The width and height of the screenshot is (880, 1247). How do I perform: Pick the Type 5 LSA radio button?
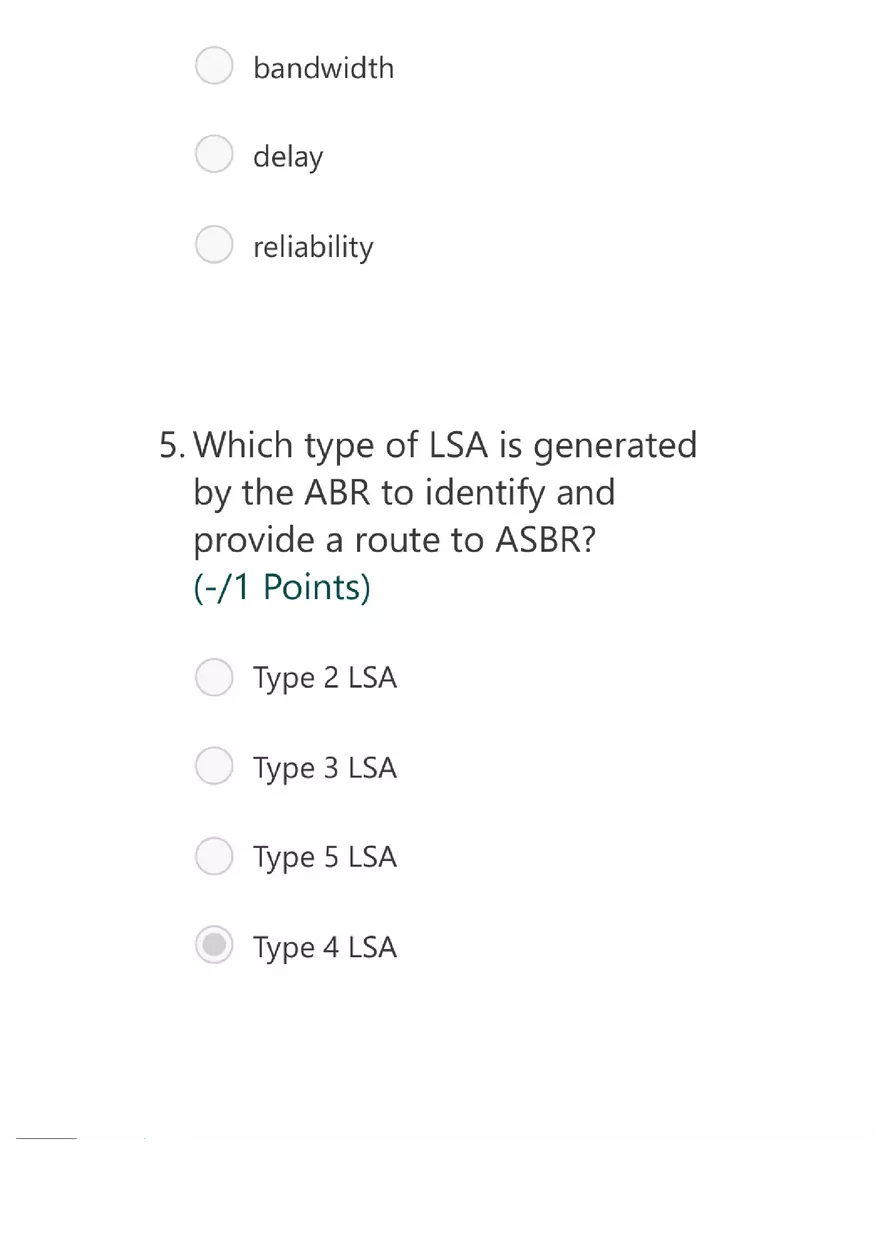click(x=214, y=856)
